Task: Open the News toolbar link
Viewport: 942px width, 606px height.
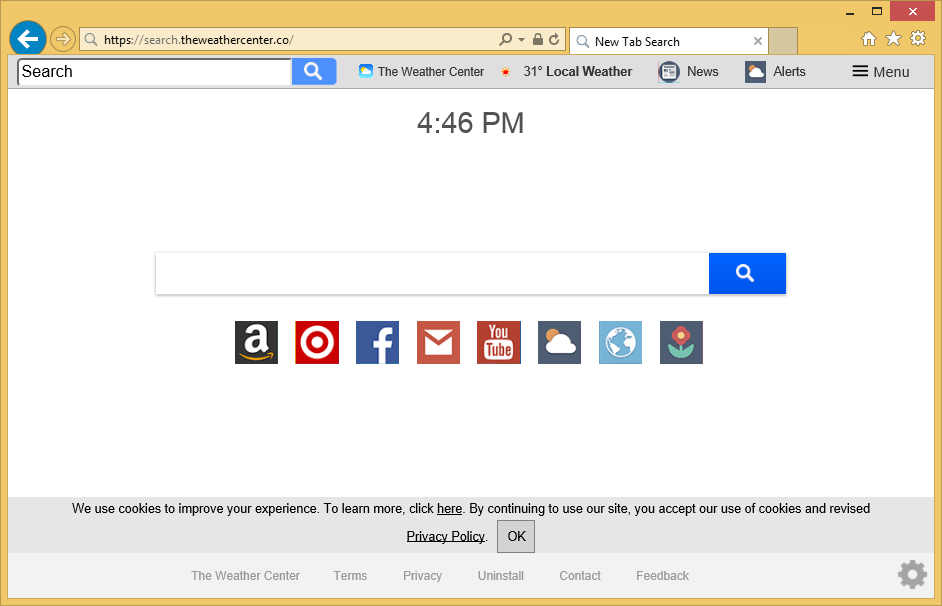Action: pos(702,71)
